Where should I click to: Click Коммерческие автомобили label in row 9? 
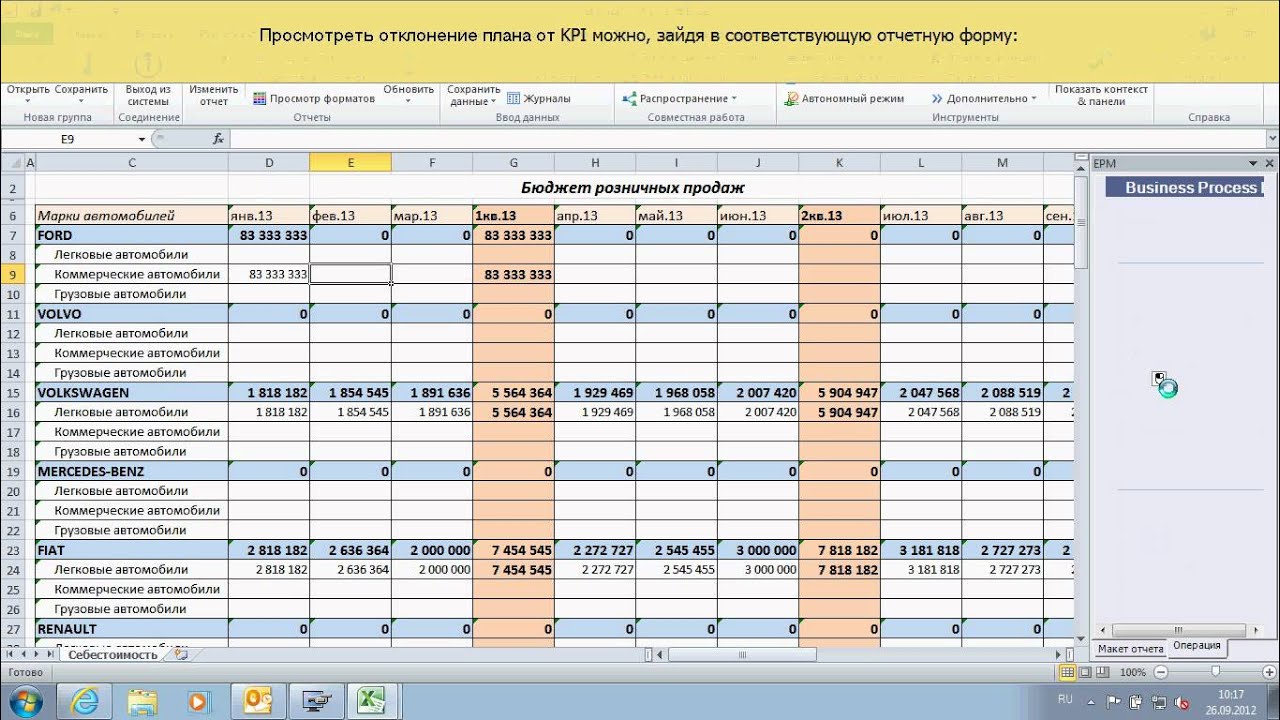pyautogui.click(x=137, y=274)
